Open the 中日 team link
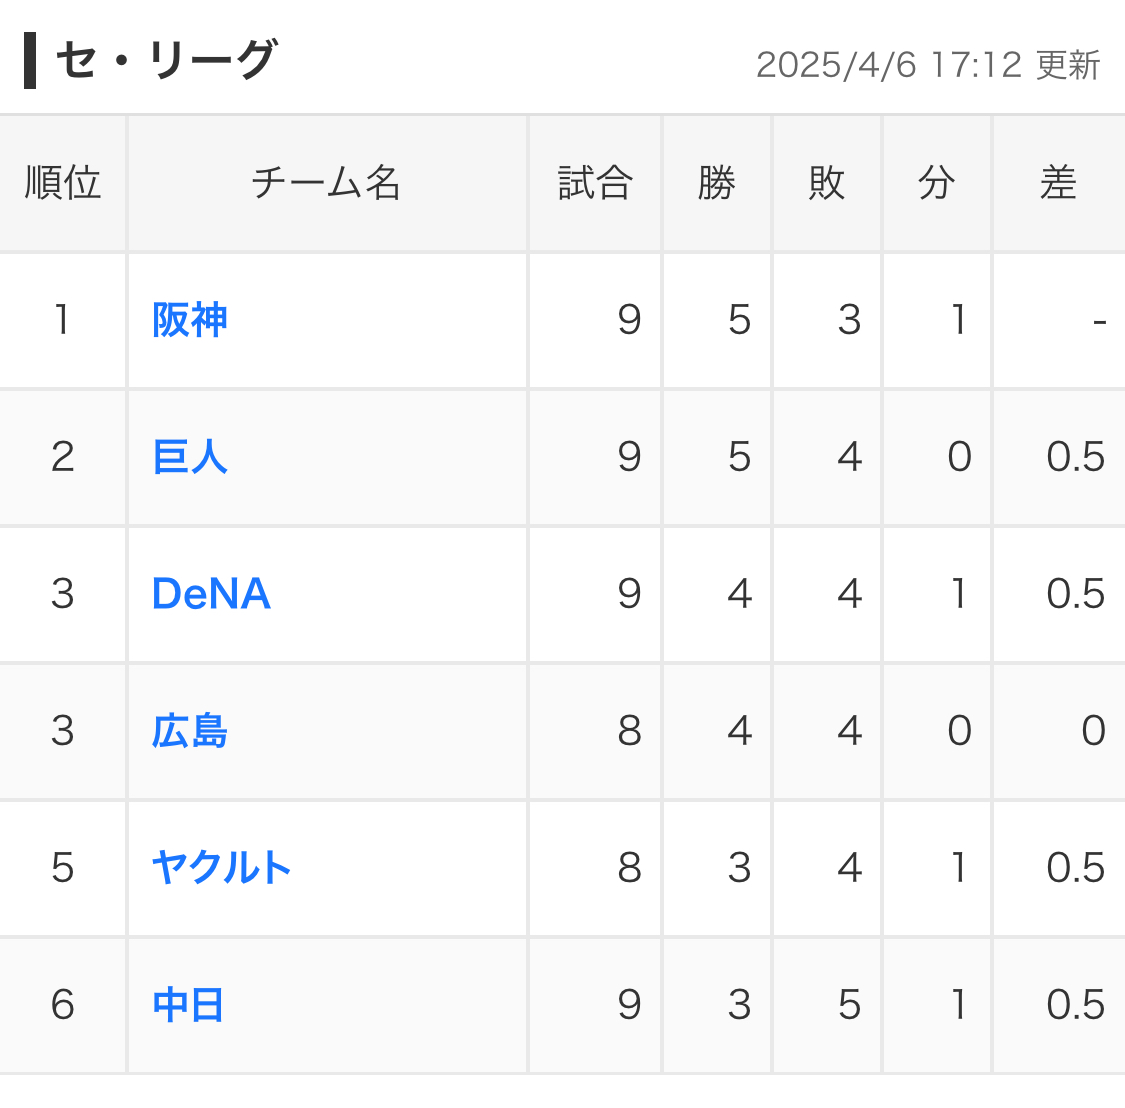This screenshot has height=1108, width=1125. pos(188,1005)
